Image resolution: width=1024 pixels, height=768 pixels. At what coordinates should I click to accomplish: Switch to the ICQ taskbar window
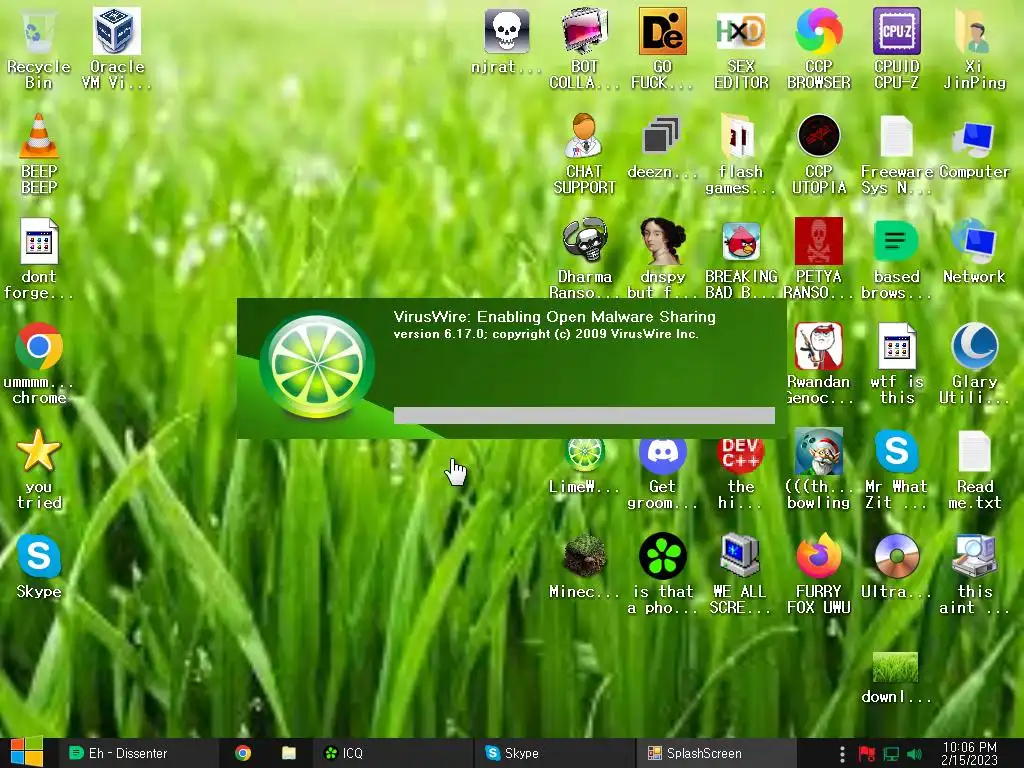[x=392, y=753]
